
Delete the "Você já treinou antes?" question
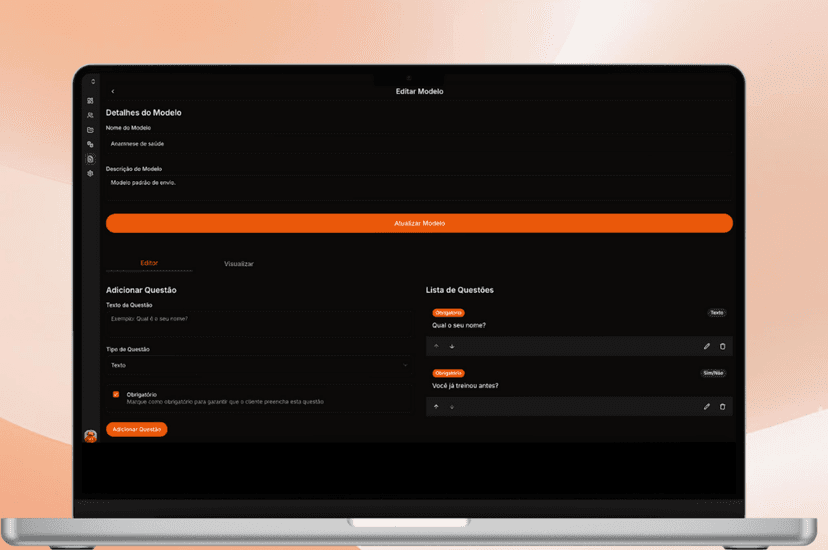[x=723, y=407]
